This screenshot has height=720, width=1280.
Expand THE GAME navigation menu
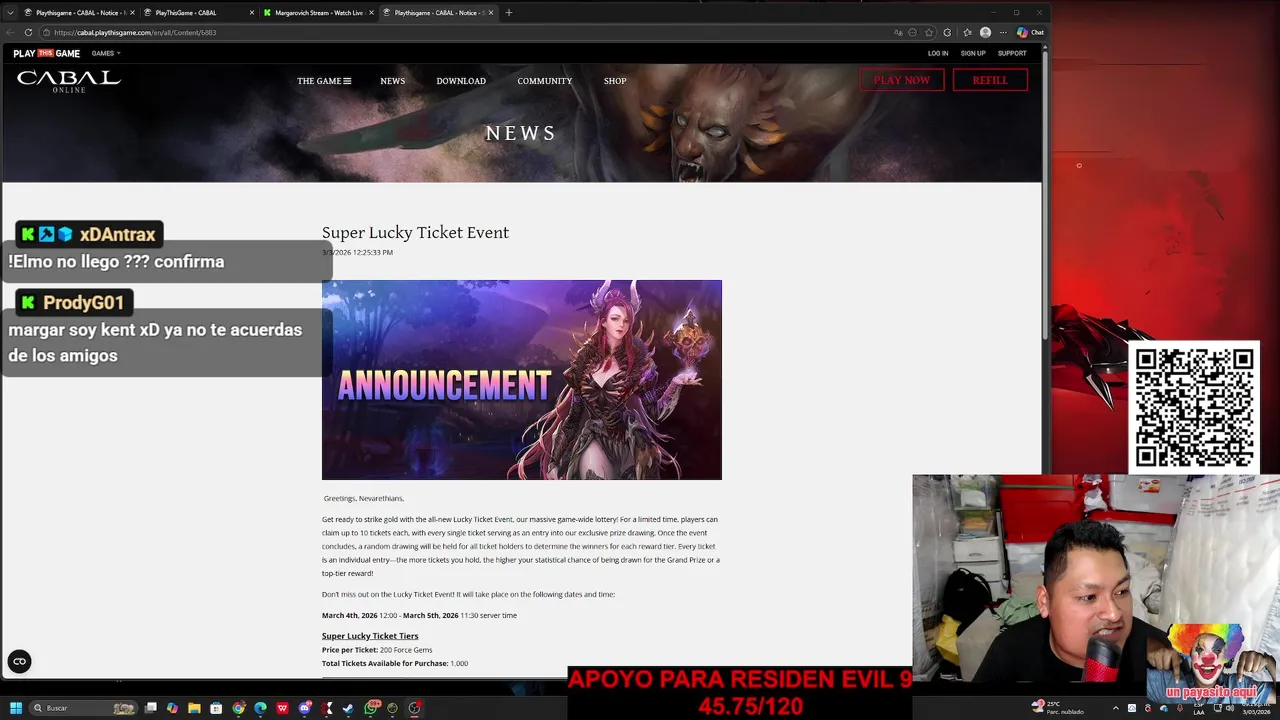324,81
